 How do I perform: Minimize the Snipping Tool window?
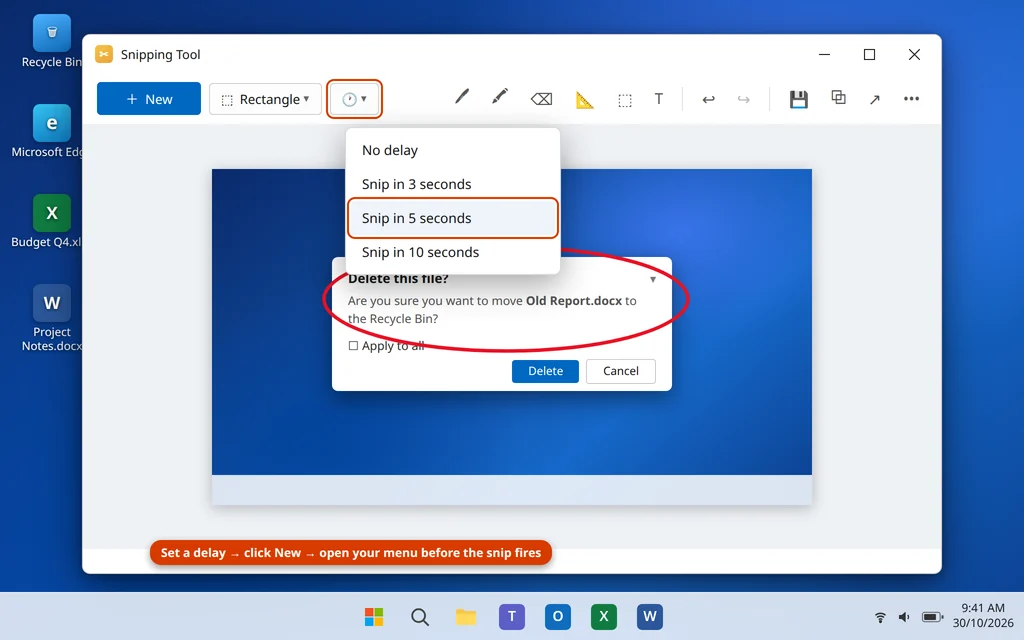tap(824, 54)
